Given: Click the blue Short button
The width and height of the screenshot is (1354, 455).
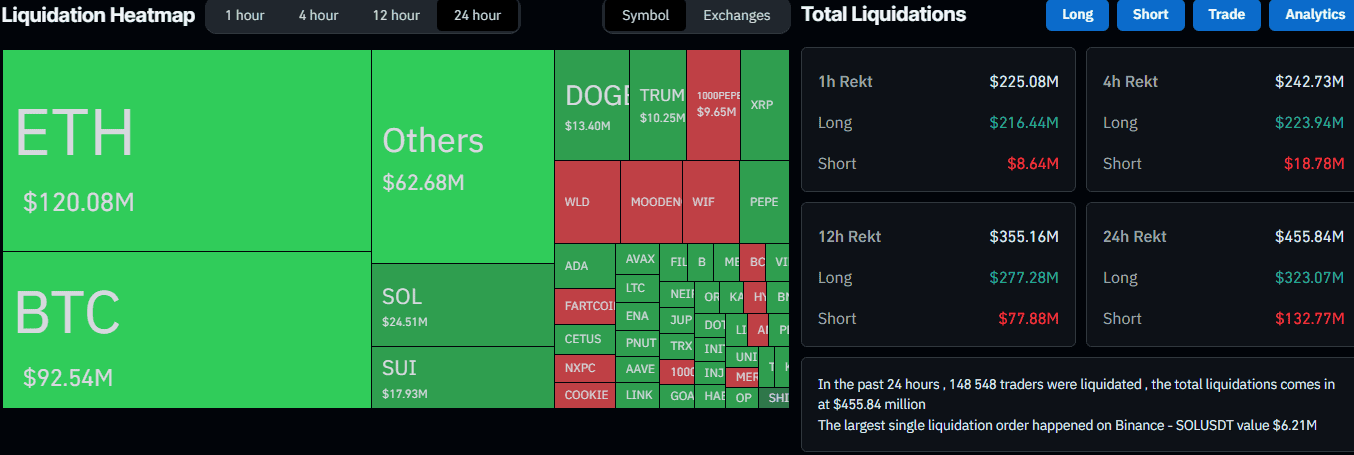Looking at the screenshot, I should (x=1150, y=15).
